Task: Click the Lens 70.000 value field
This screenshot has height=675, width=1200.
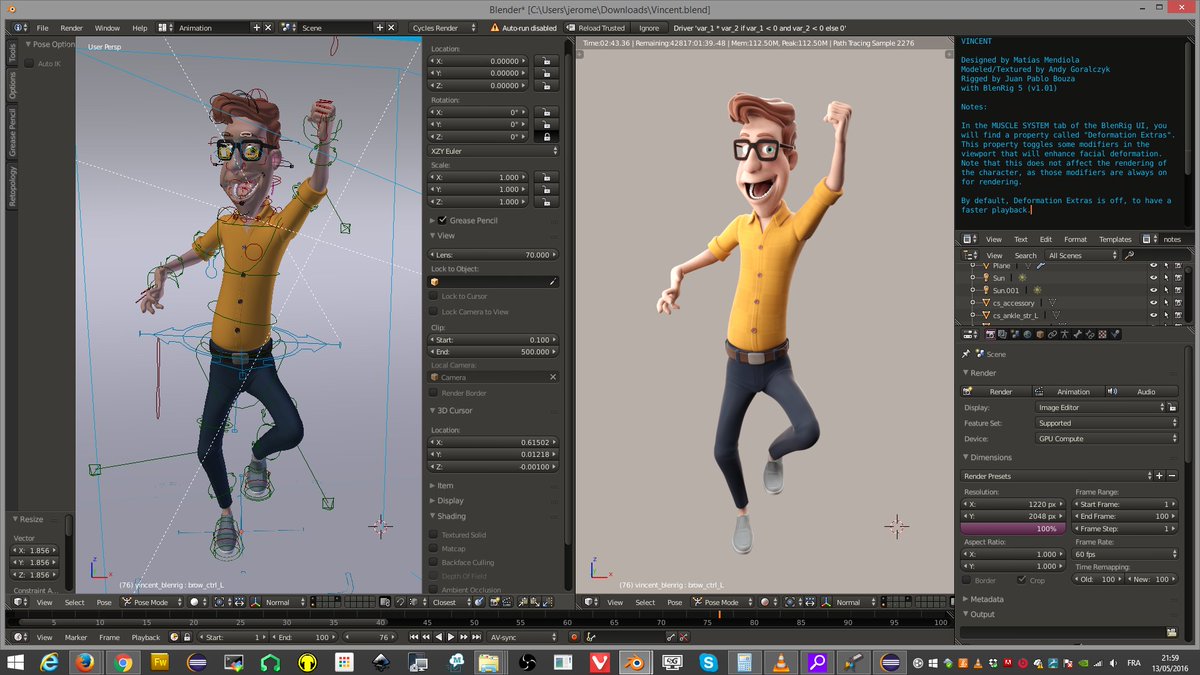Action: (494, 255)
